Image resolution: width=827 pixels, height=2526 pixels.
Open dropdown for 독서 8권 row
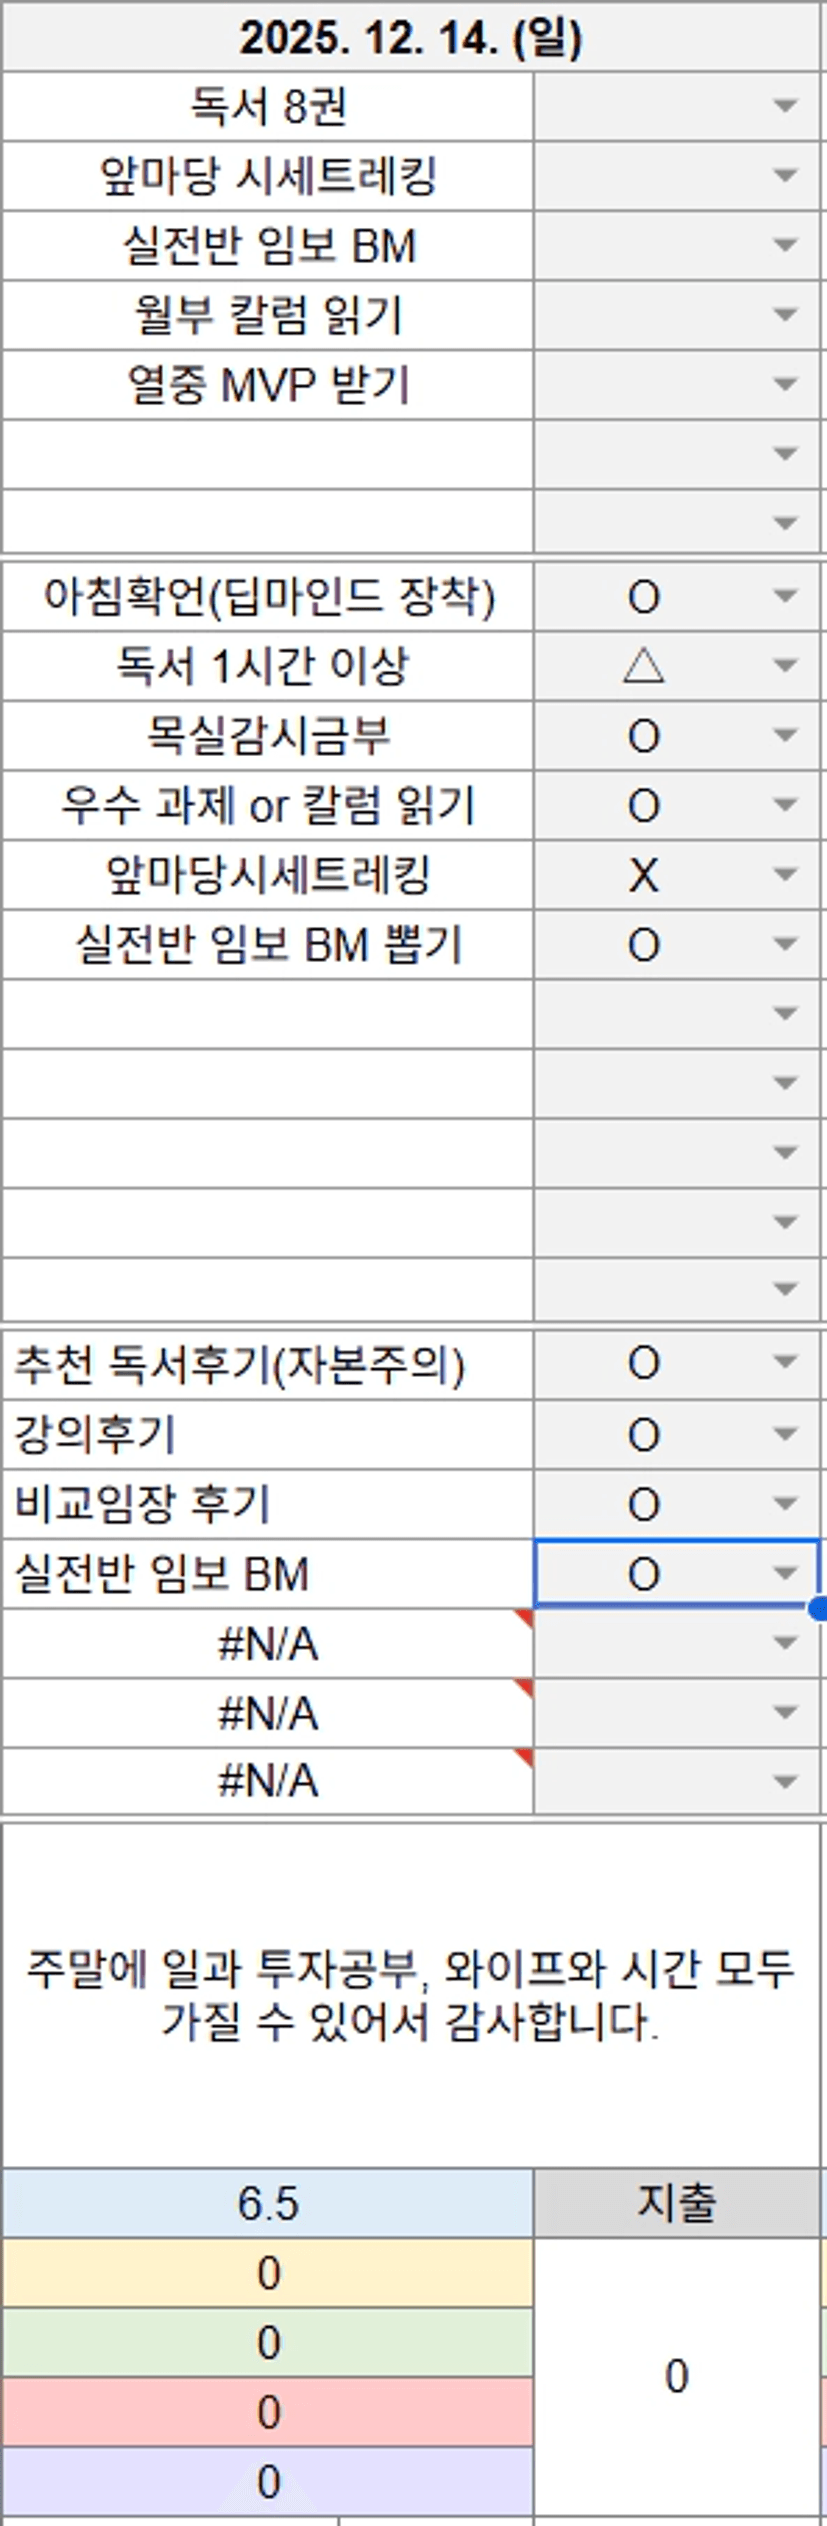[x=785, y=106]
